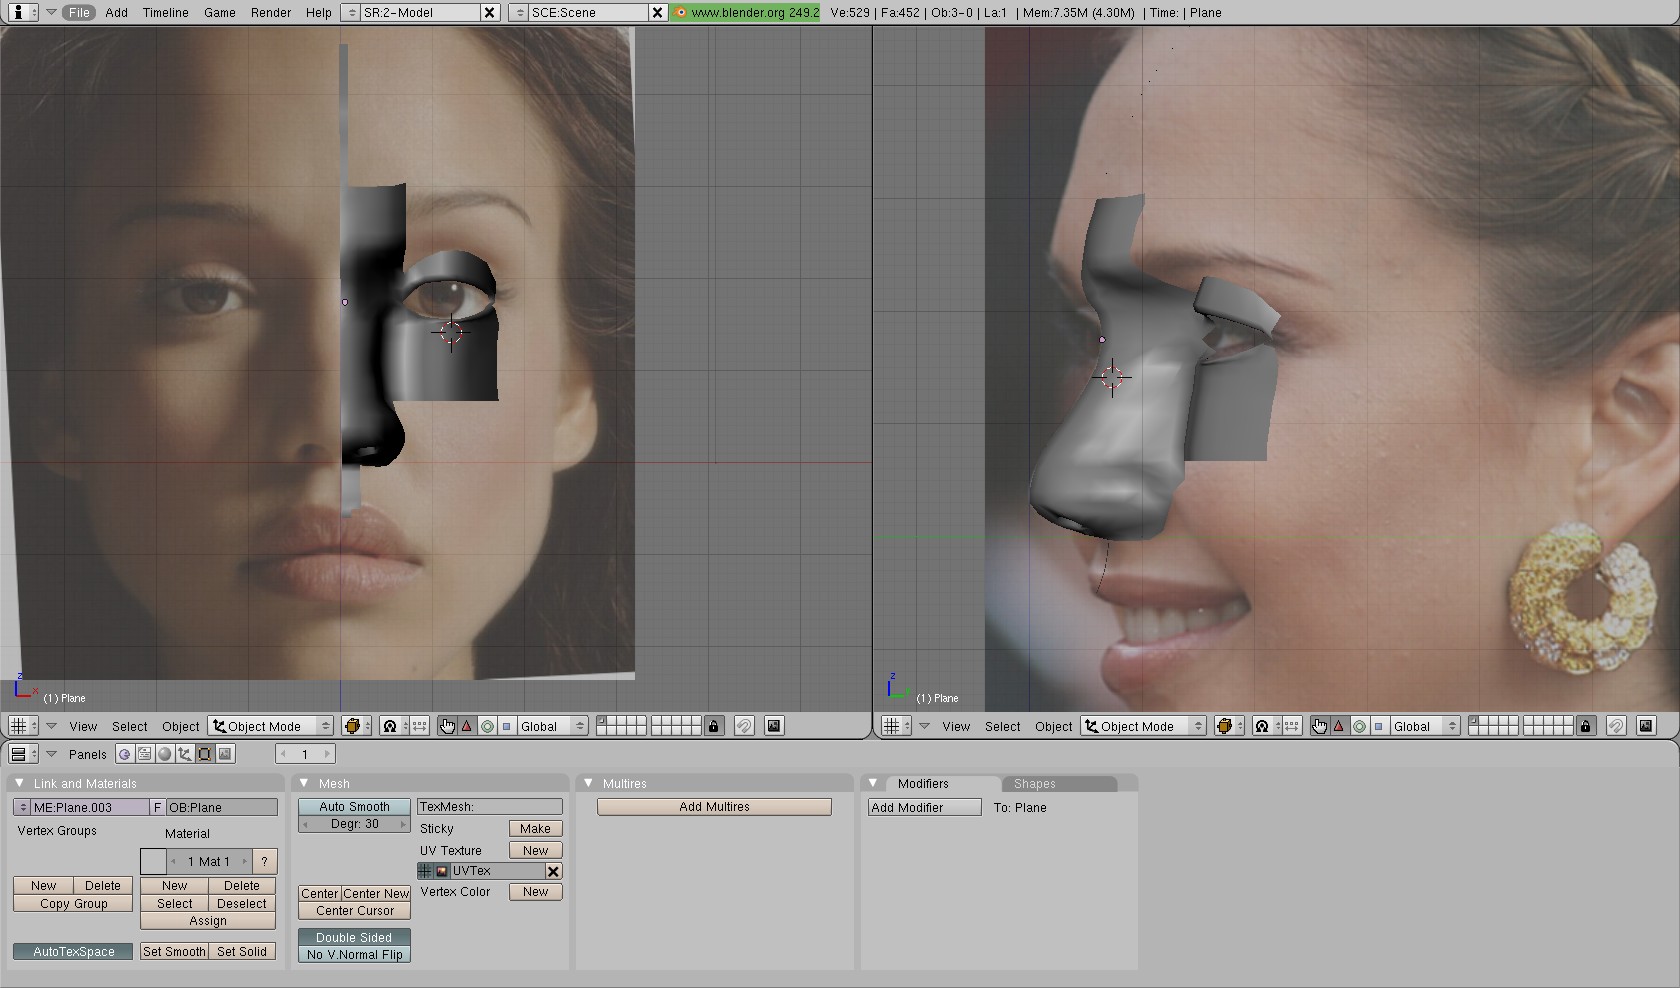
Task: Open the Render menu
Action: [x=271, y=13]
